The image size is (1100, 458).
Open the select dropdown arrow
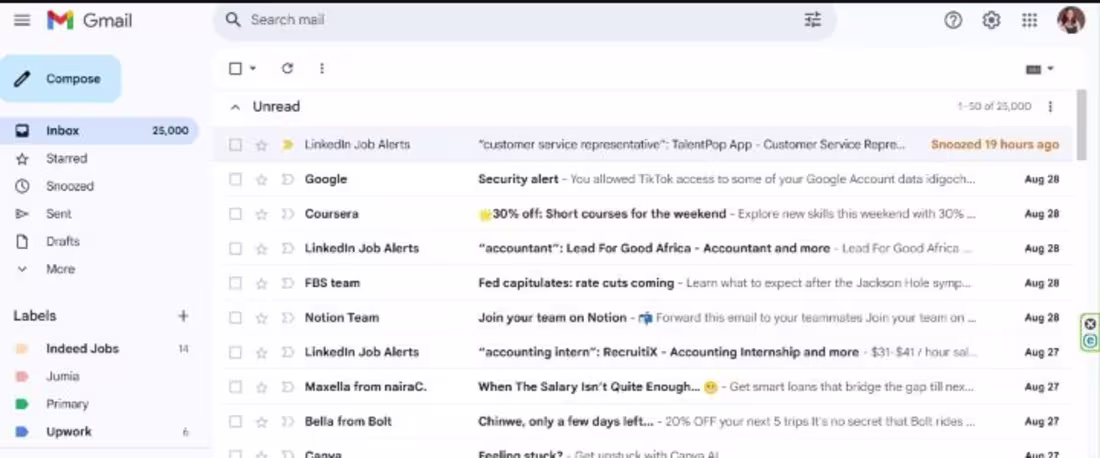253,68
